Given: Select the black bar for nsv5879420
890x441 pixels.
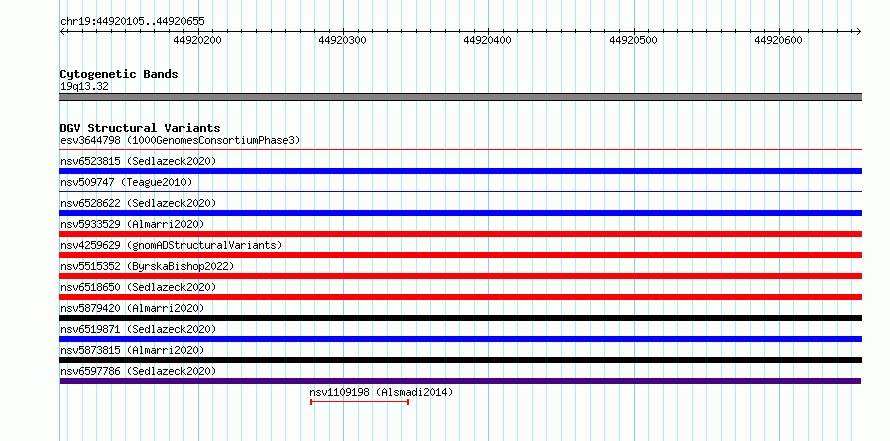Looking at the screenshot, I should pos(460,318).
